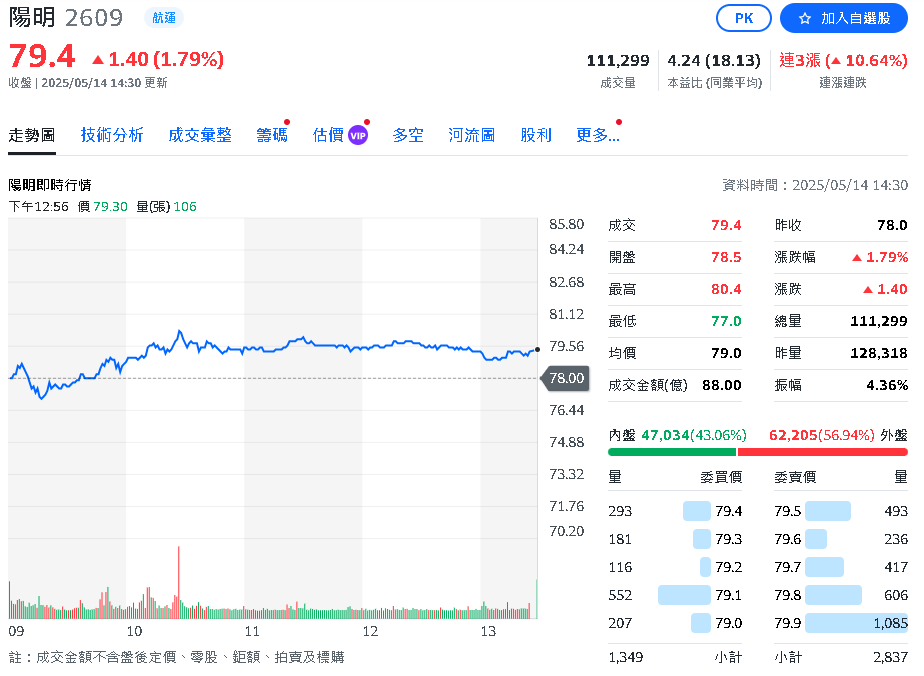Click the 連3漲 (10.64%) streak text
The image size is (924, 676).
pyautogui.click(x=843, y=60)
